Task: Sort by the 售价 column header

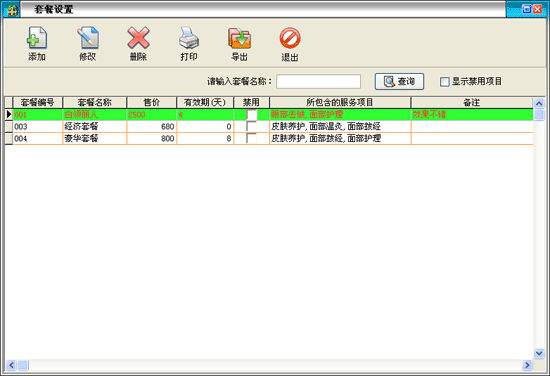Action: (x=152, y=102)
